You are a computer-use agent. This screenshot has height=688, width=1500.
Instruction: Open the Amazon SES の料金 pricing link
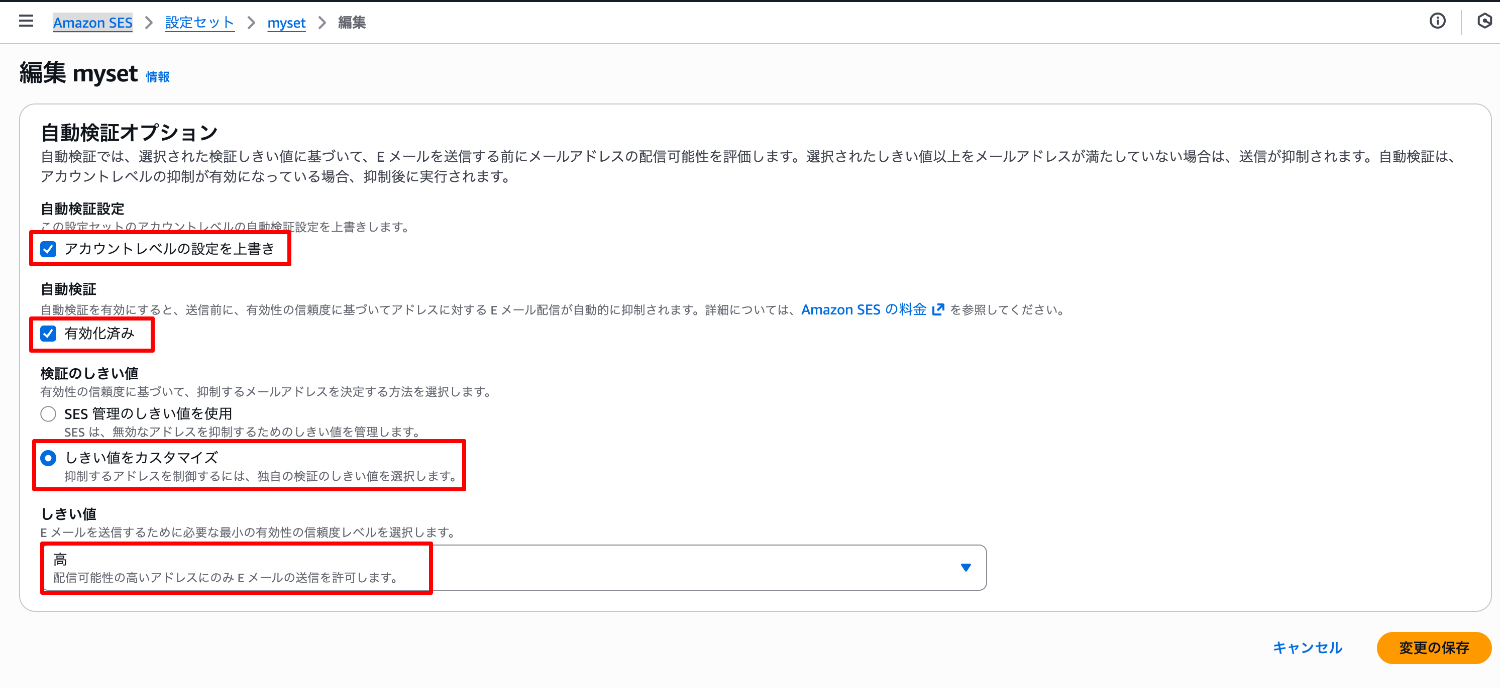click(862, 309)
